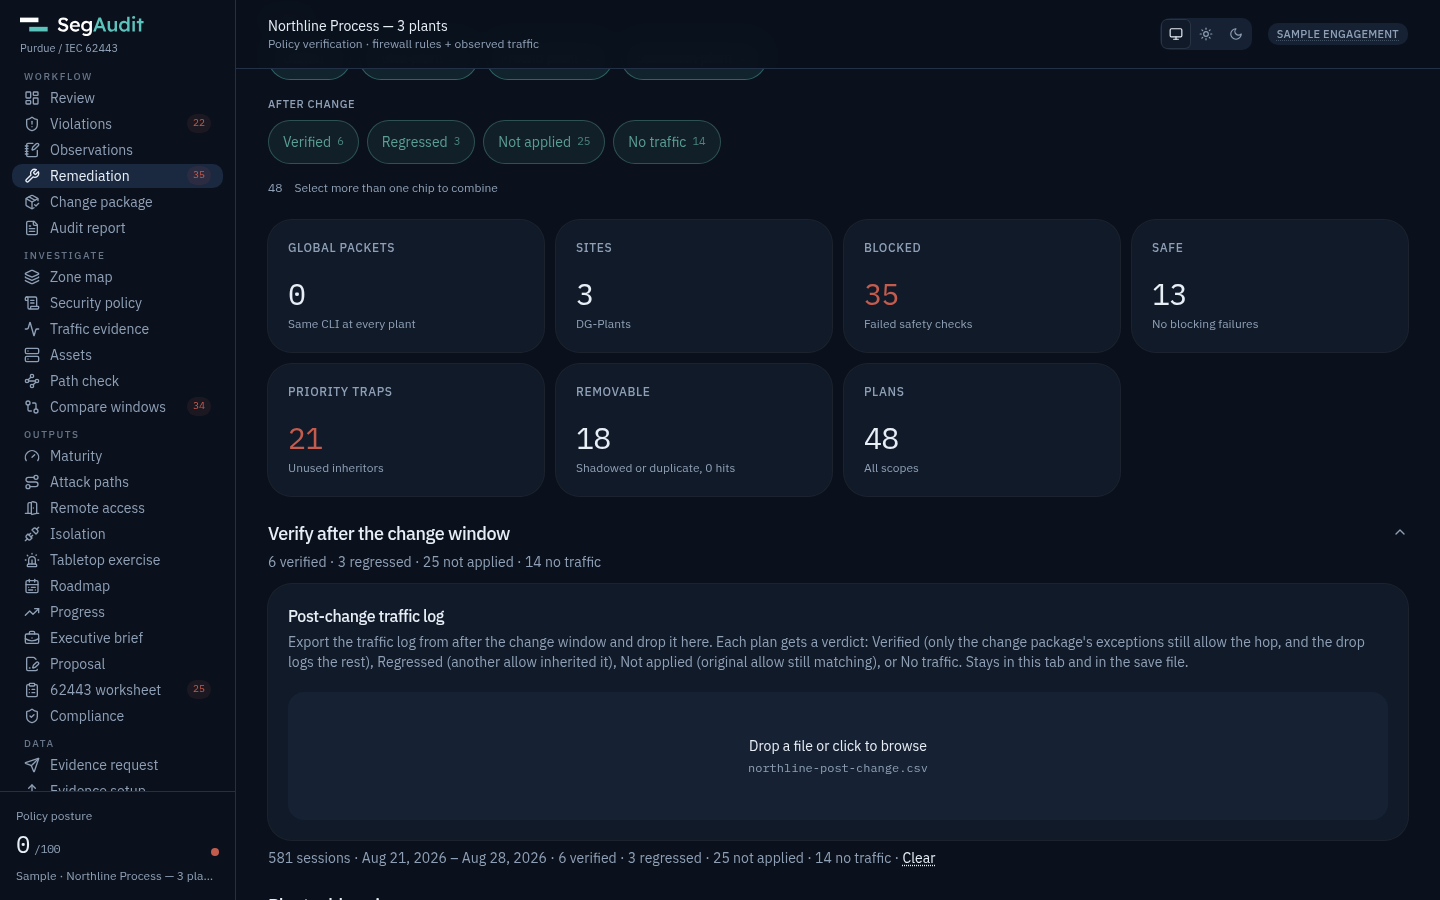Switch to light theme

coord(1206,34)
